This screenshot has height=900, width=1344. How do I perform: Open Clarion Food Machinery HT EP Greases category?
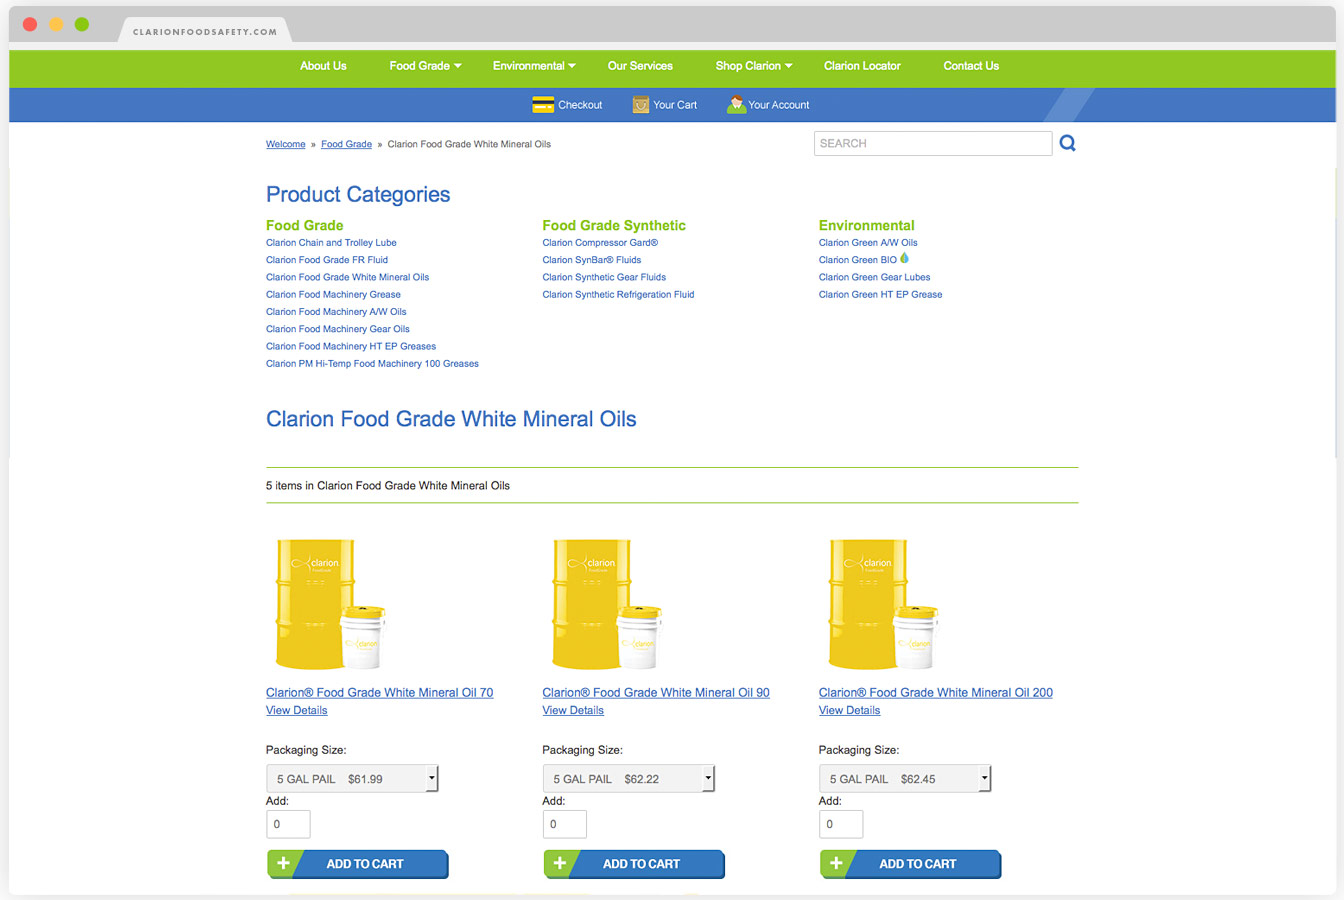pos(351,346)
